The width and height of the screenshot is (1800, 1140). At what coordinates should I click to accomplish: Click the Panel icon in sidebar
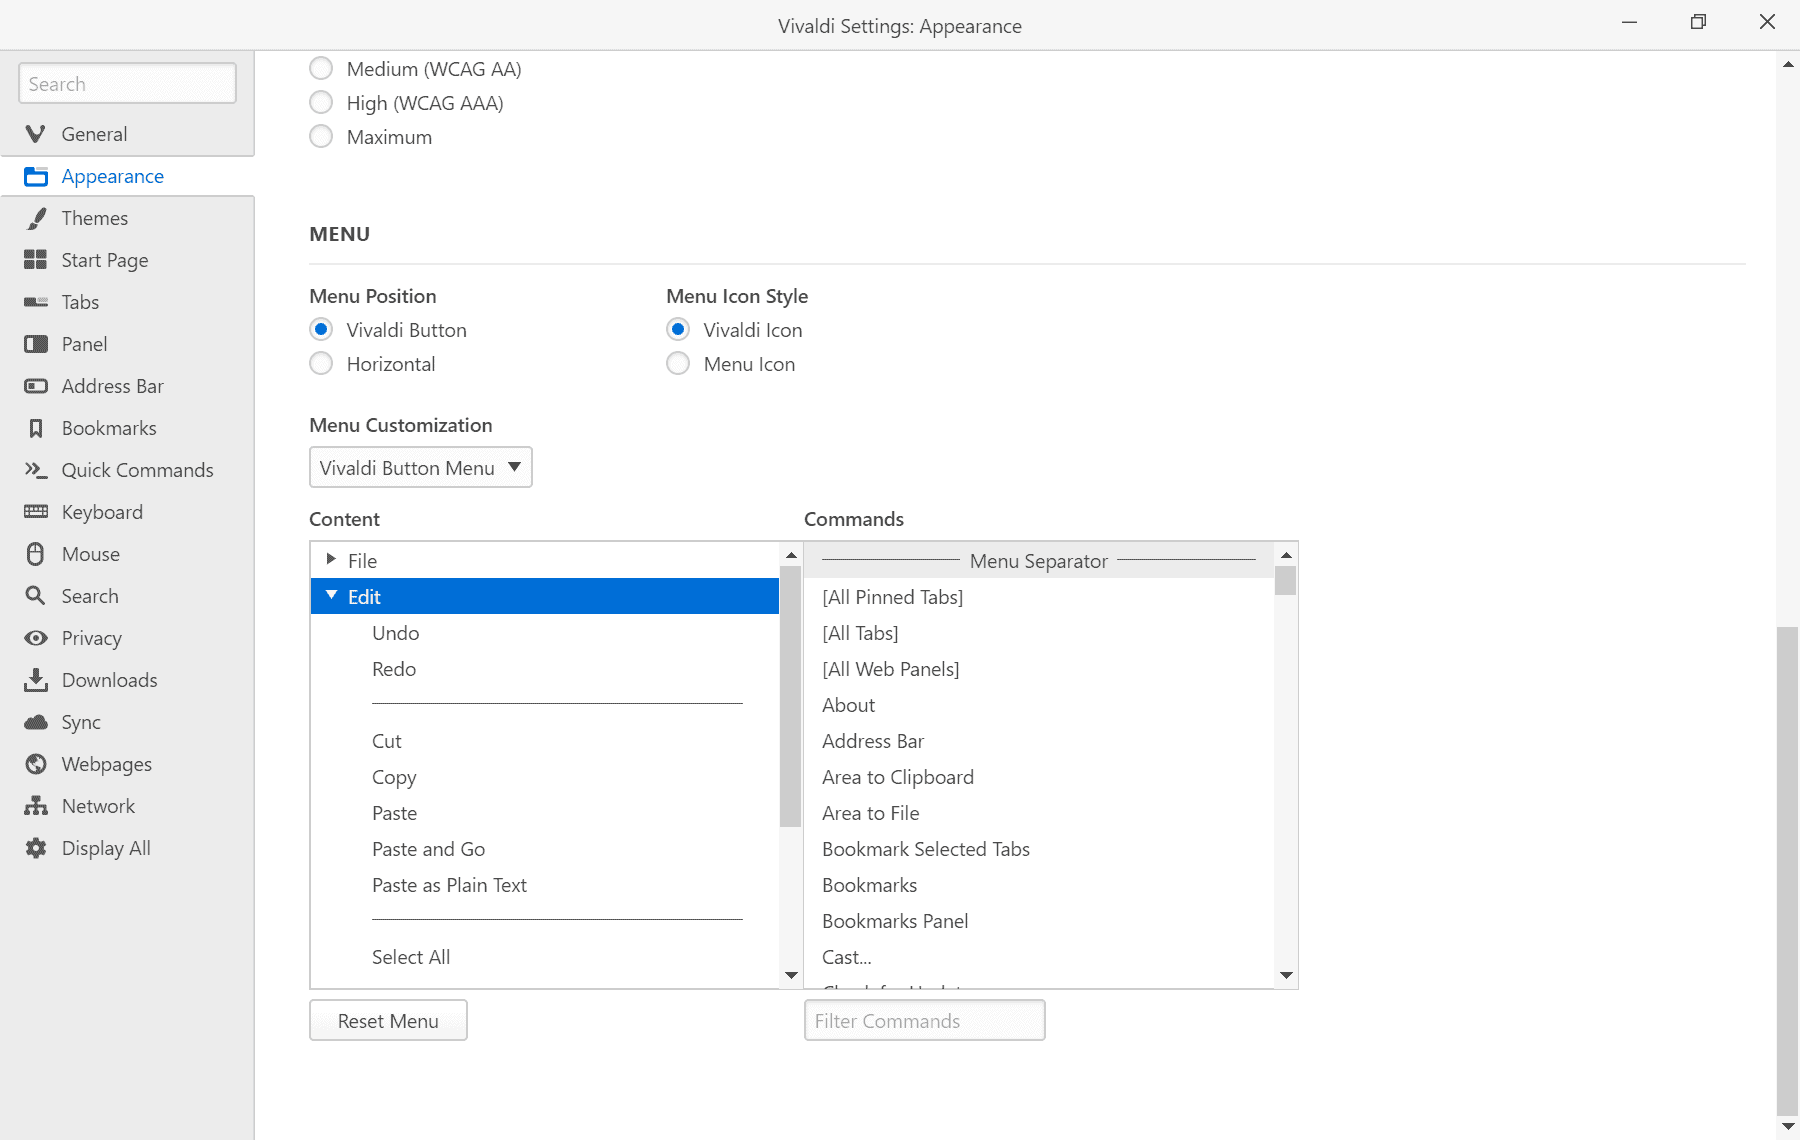tap(36, 344)
